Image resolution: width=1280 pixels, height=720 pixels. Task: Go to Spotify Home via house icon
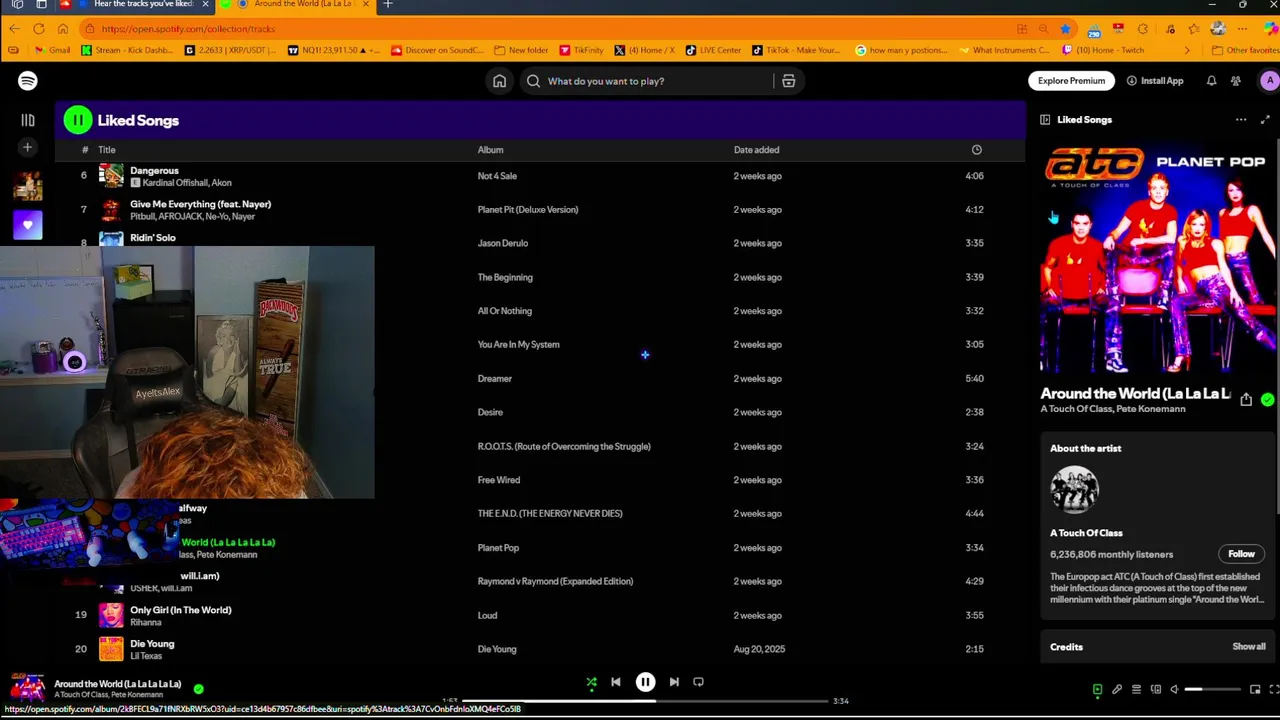[499, 81]
